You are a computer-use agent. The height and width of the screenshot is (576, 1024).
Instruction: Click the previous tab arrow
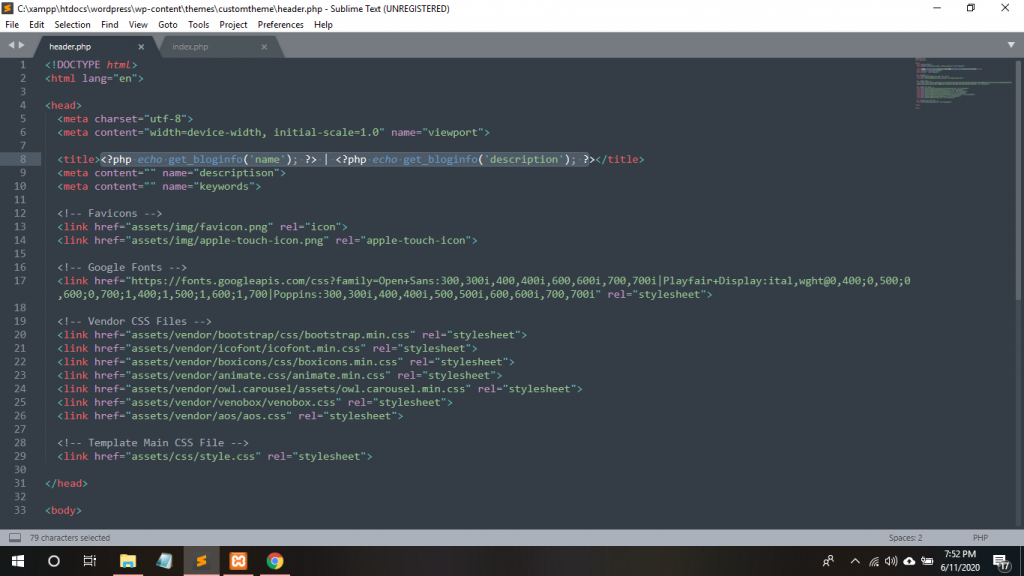[x=10, y=45]
